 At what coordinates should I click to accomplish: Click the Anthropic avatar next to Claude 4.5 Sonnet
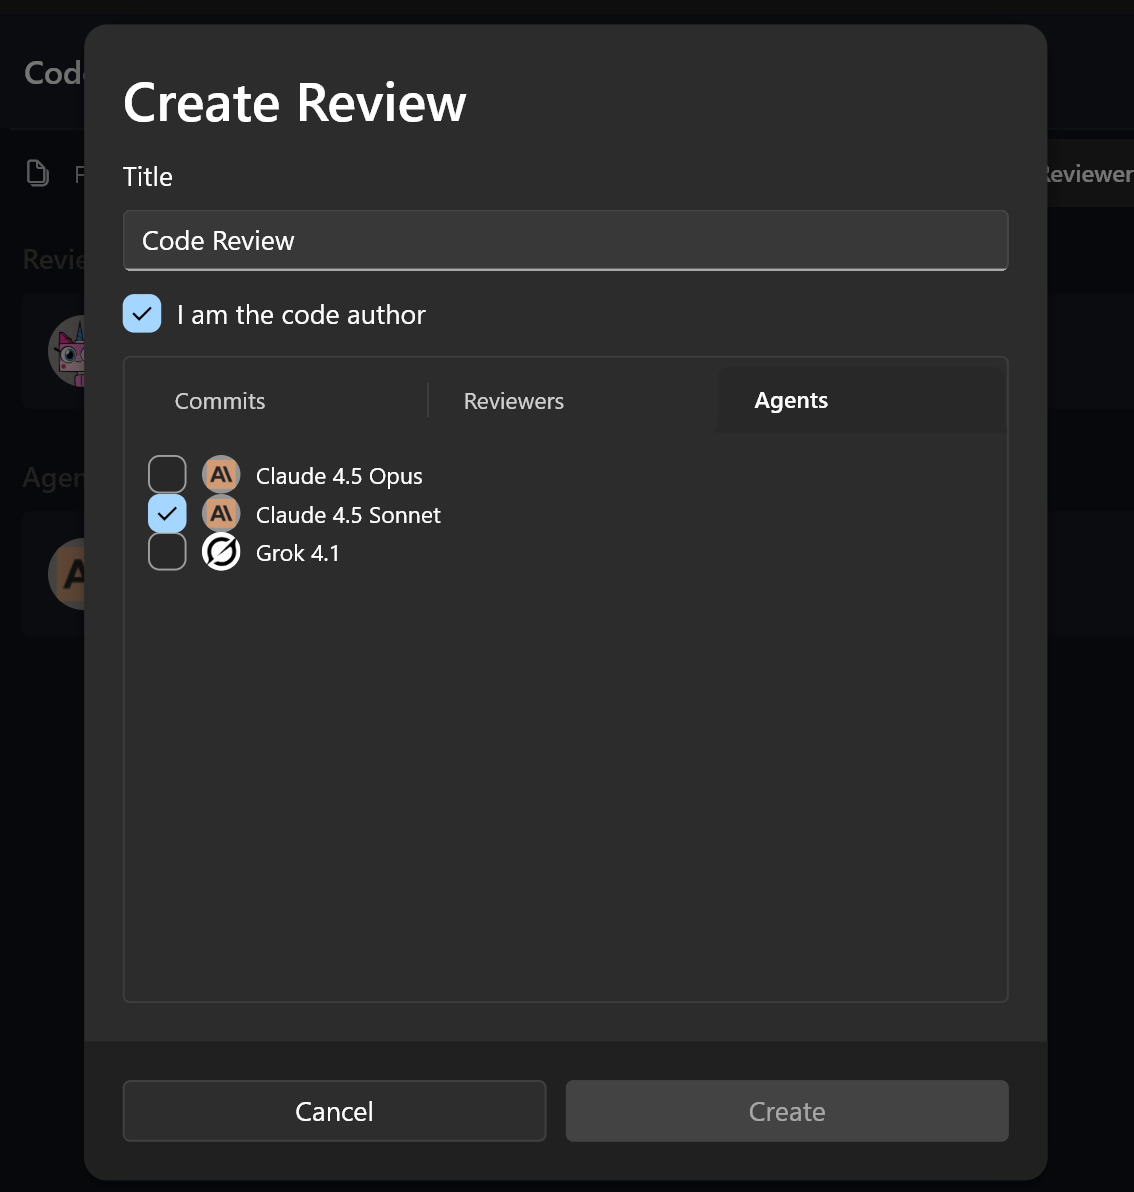tap(221, 513)
